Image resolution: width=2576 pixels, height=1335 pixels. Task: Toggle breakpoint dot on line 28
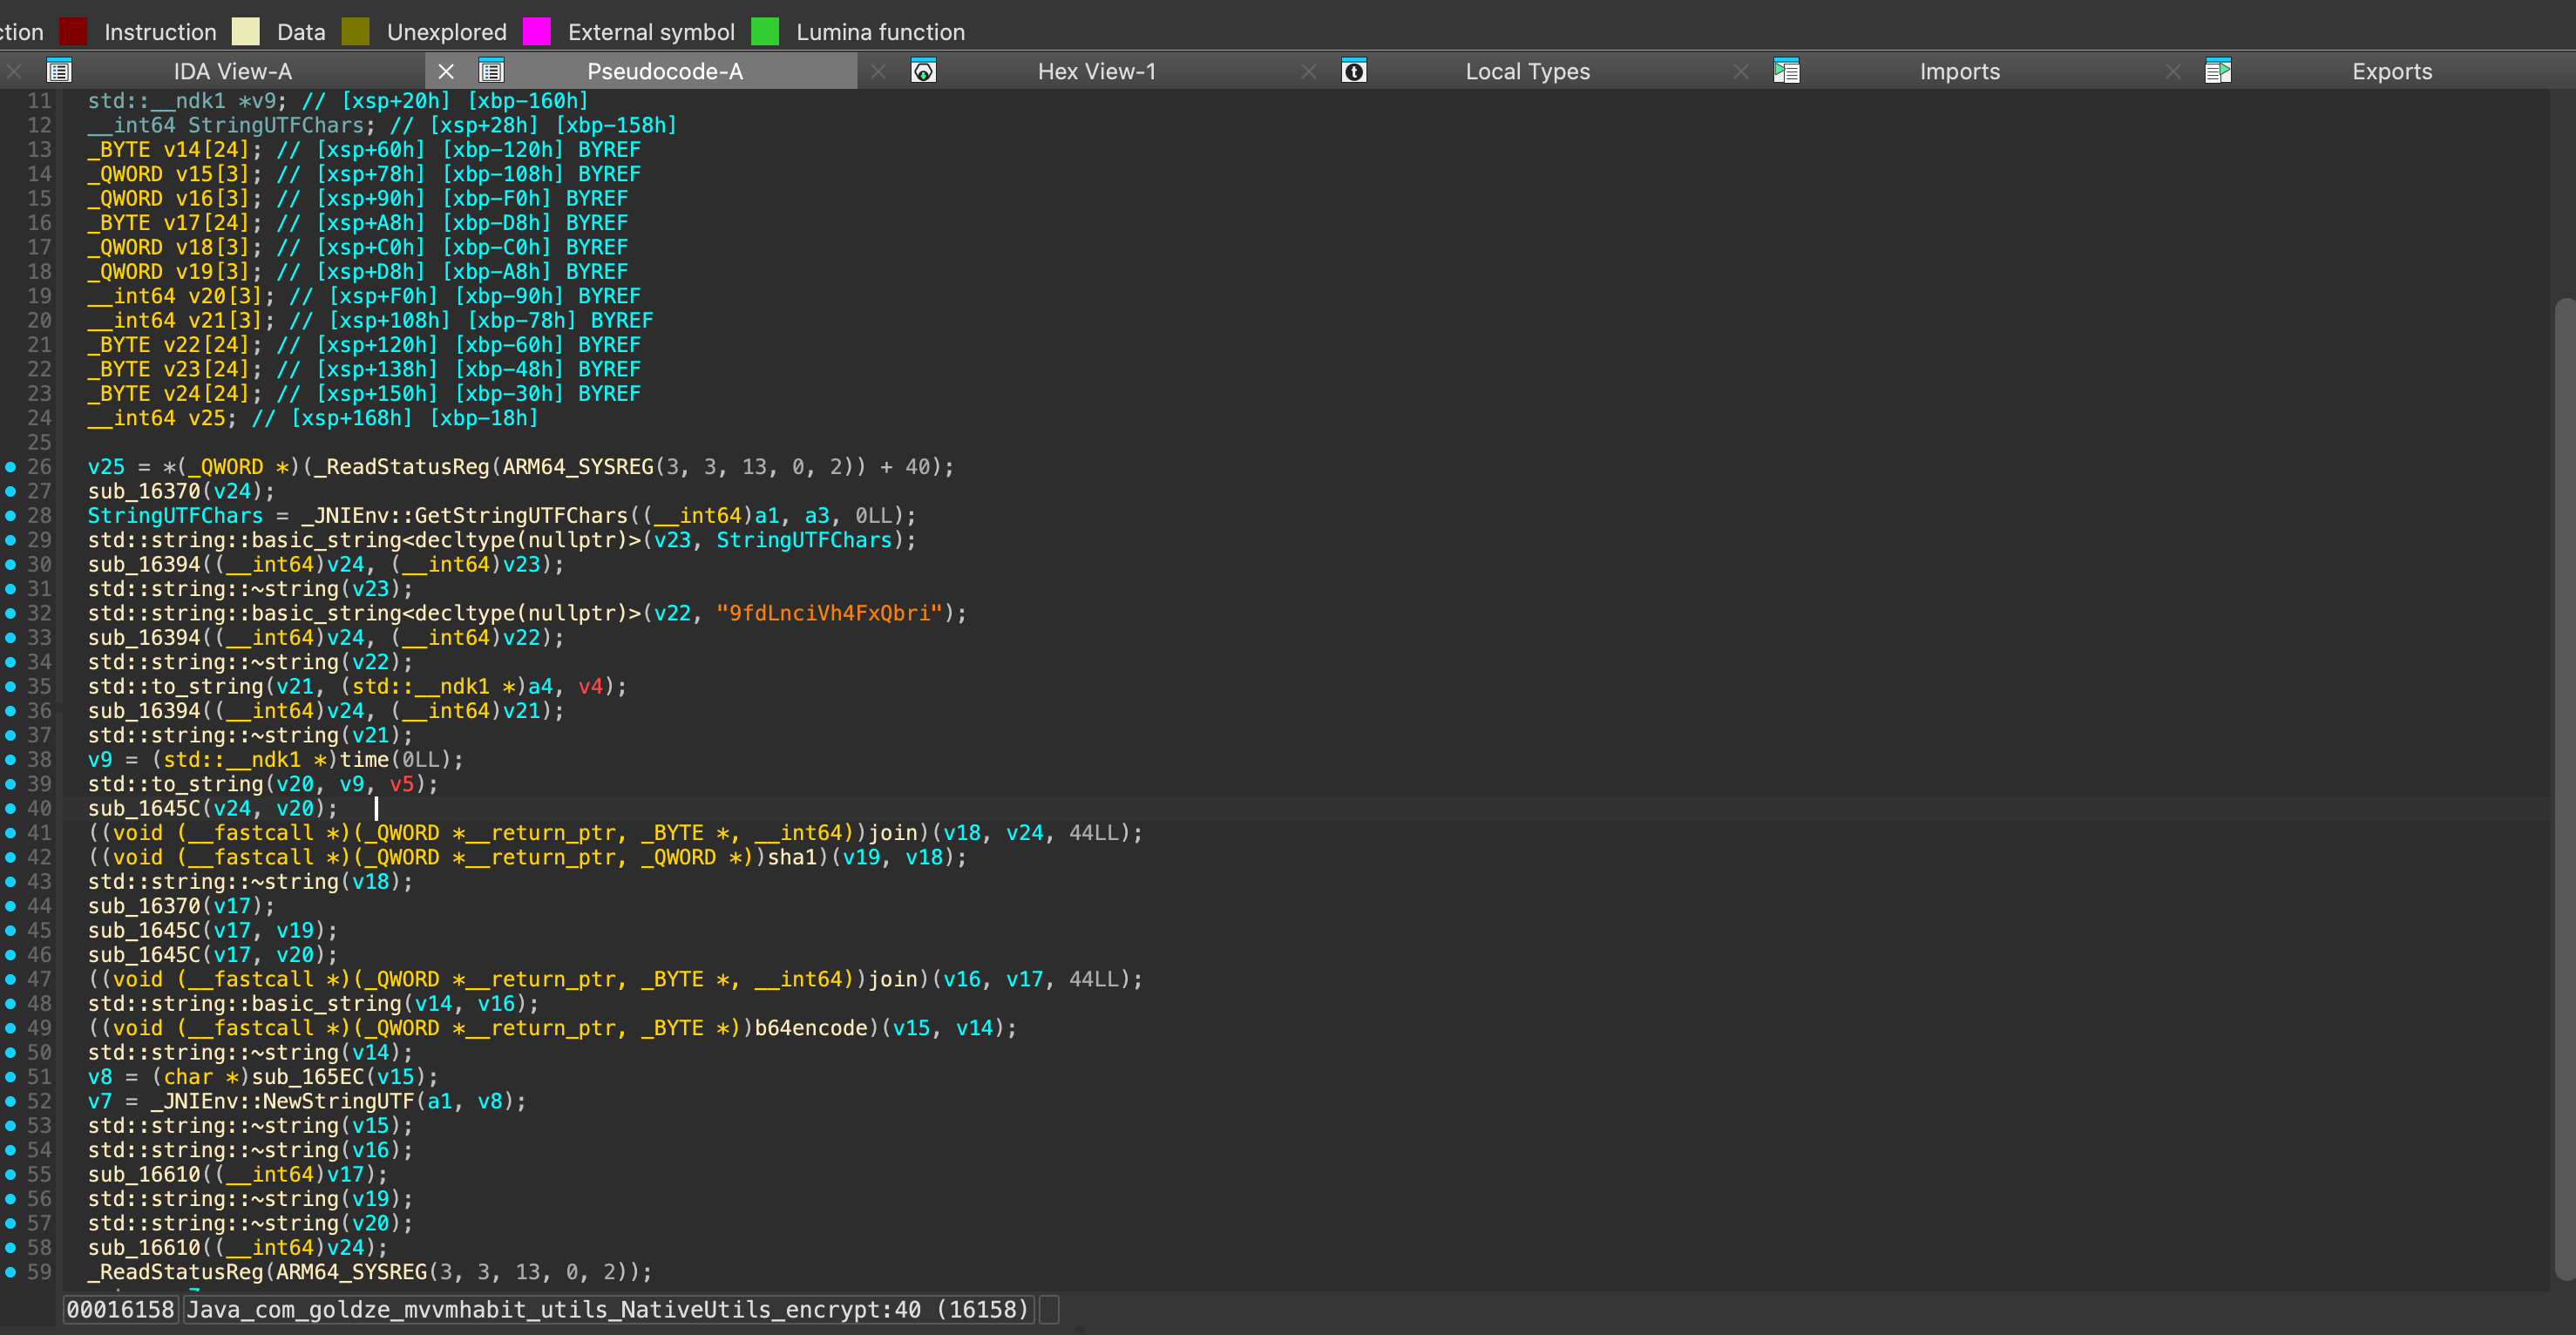coord(10,515)
